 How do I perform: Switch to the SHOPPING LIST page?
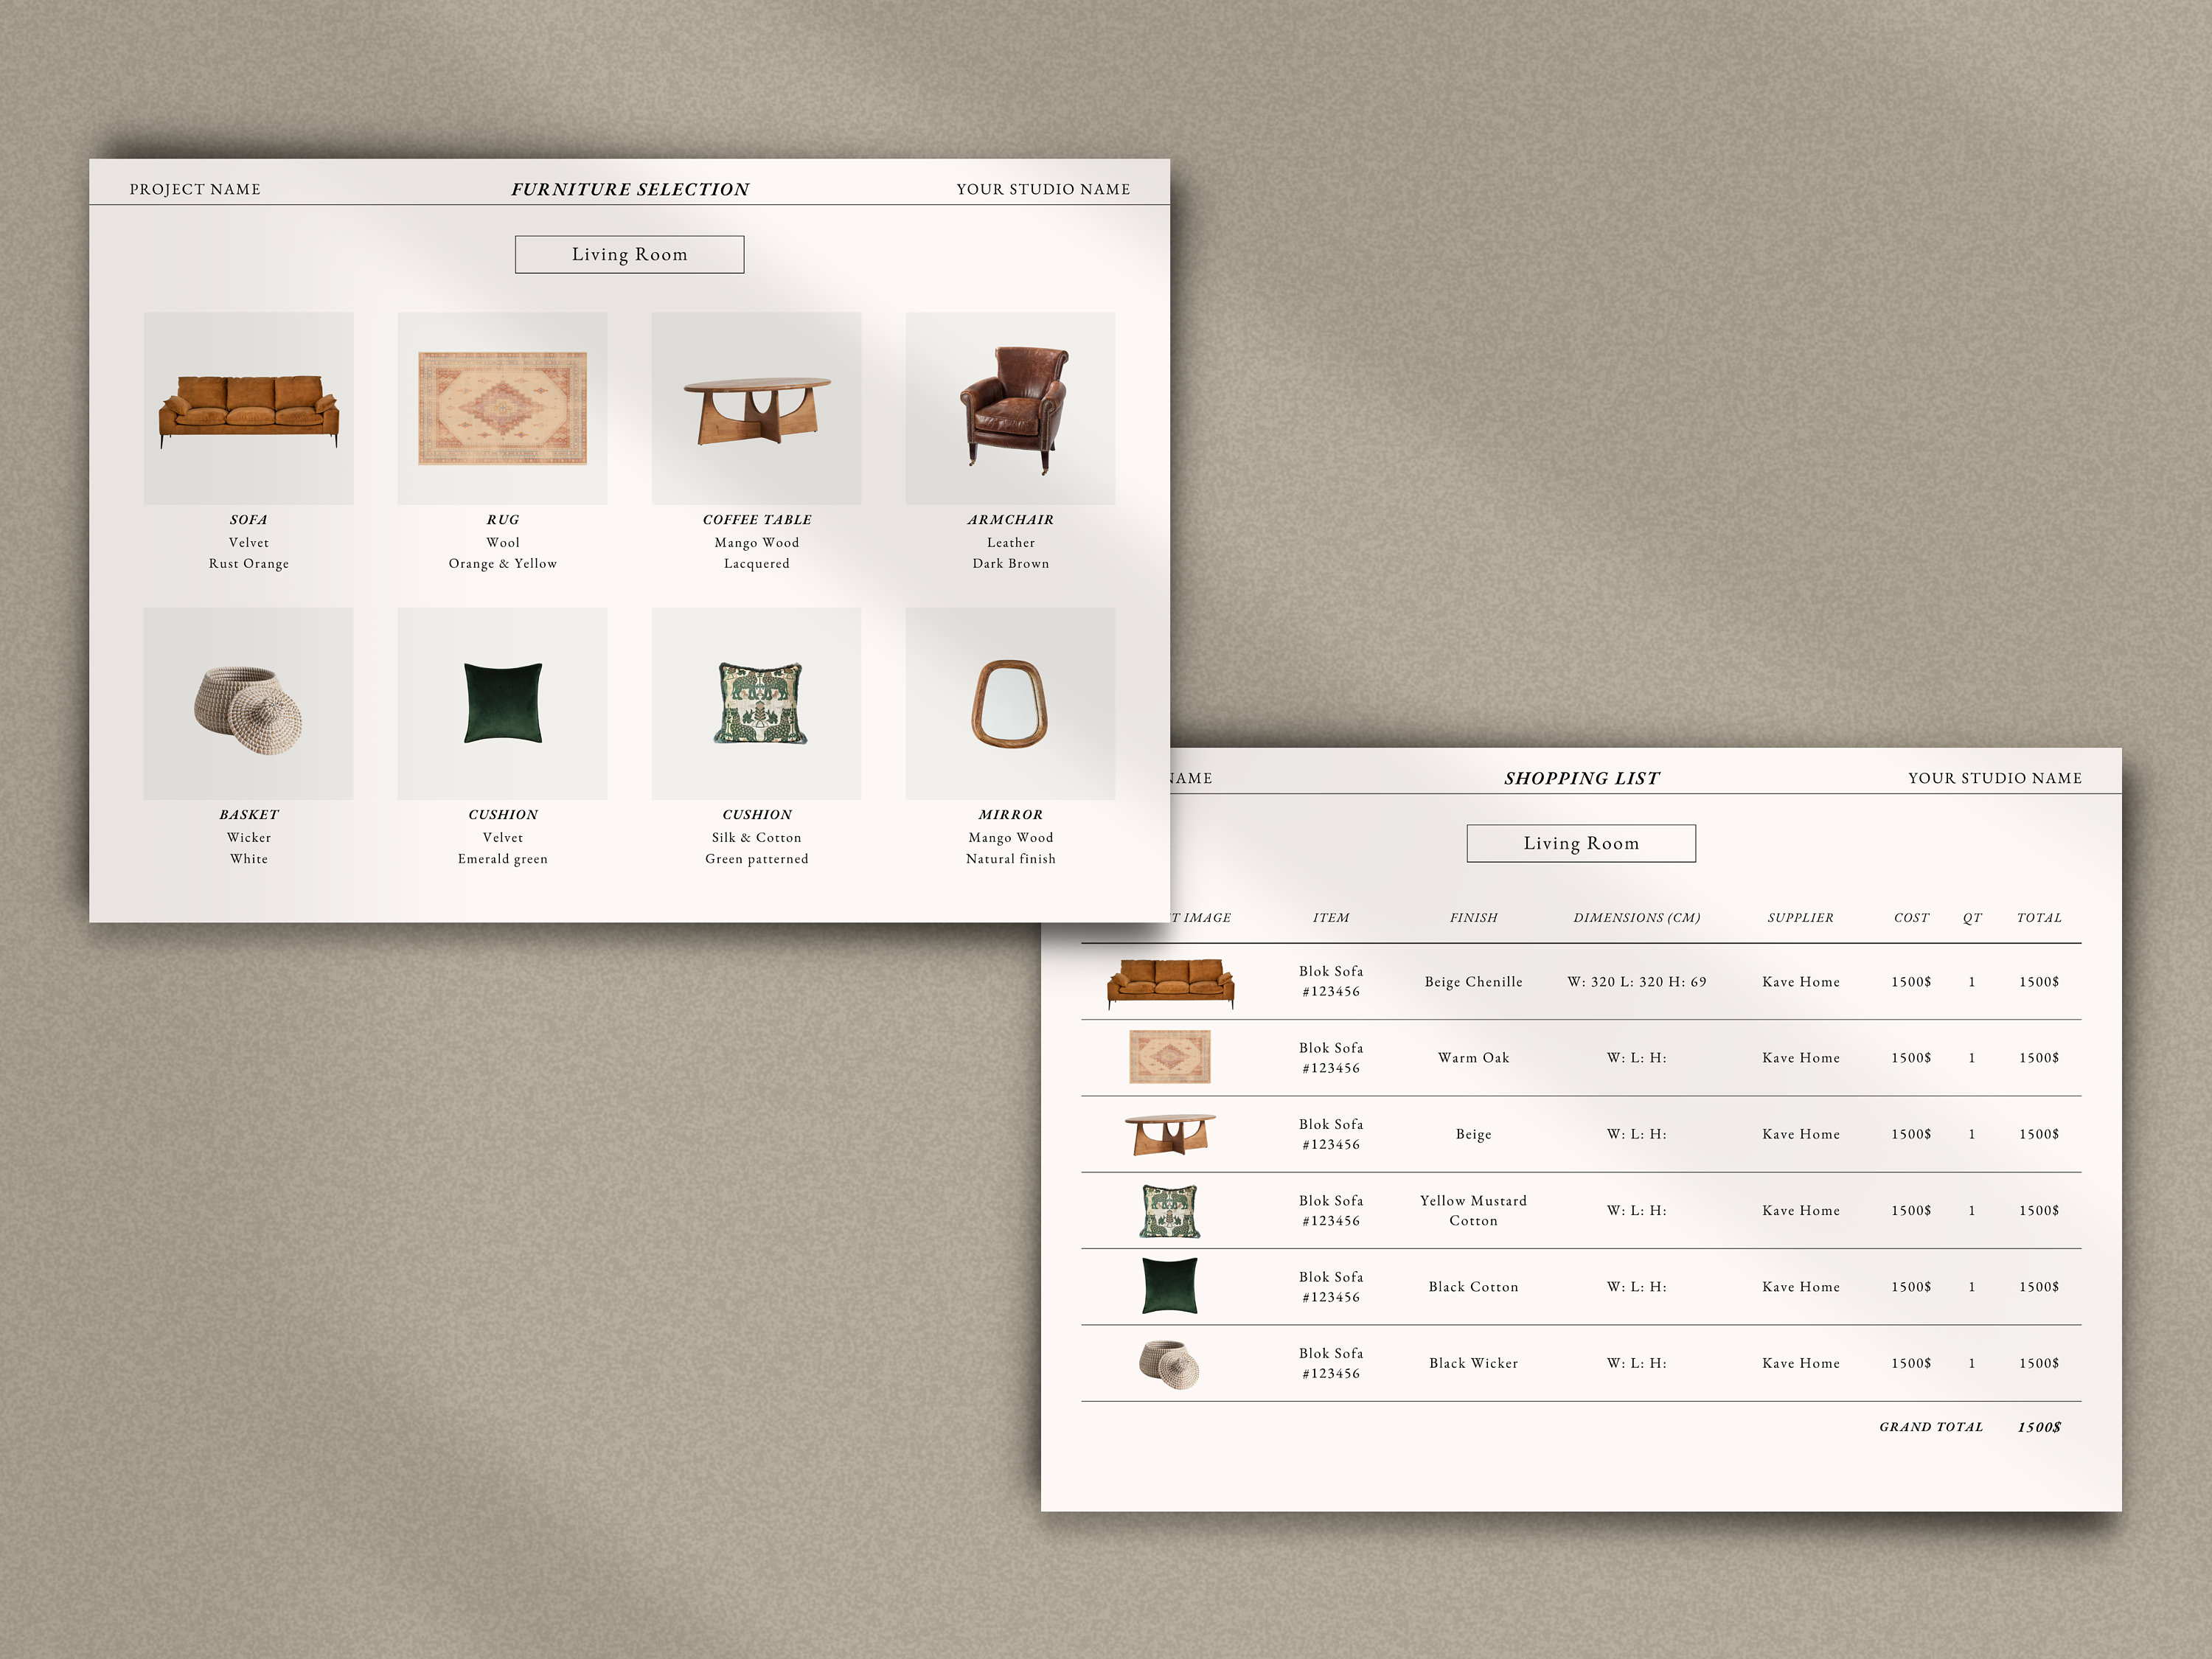1581,777
